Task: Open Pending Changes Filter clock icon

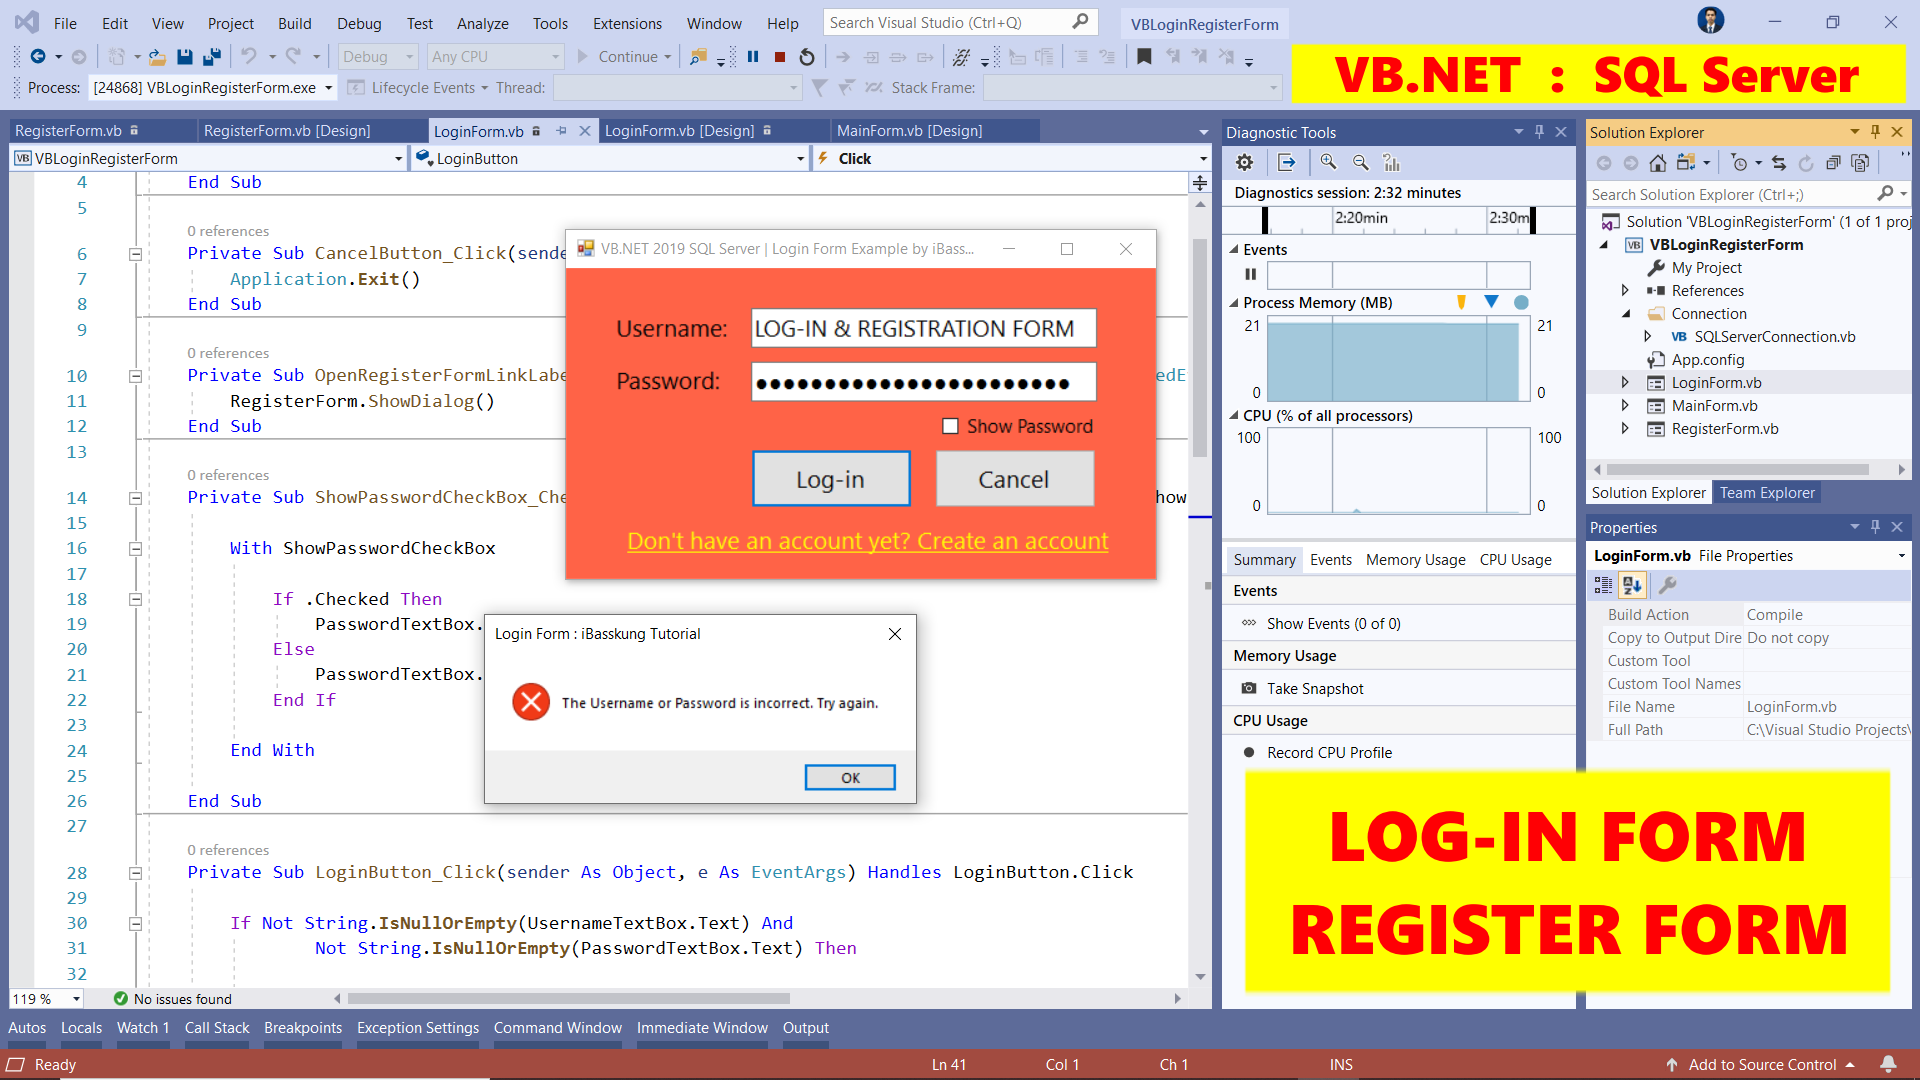Action: point(1739,163)
